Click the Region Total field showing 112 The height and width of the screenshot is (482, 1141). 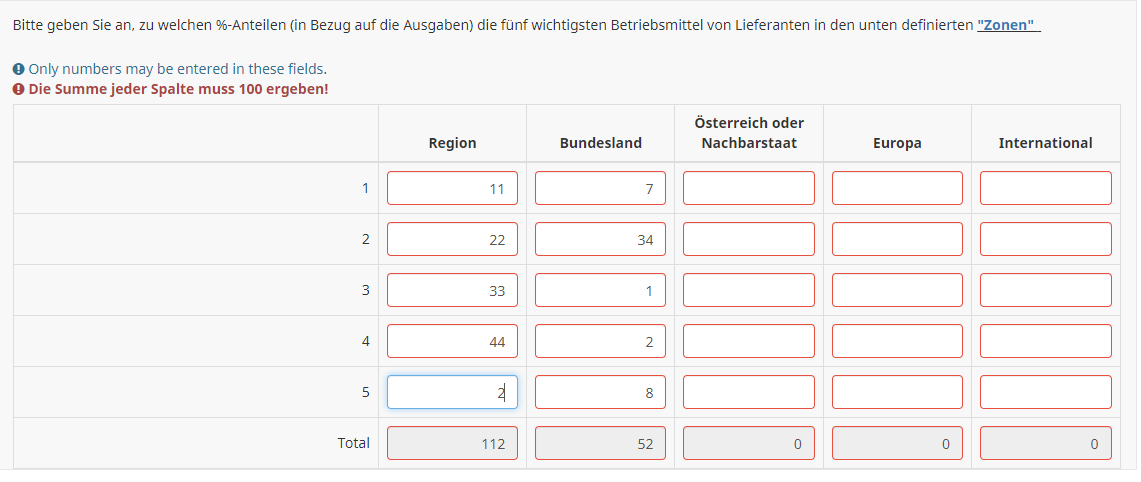point(452,443)
